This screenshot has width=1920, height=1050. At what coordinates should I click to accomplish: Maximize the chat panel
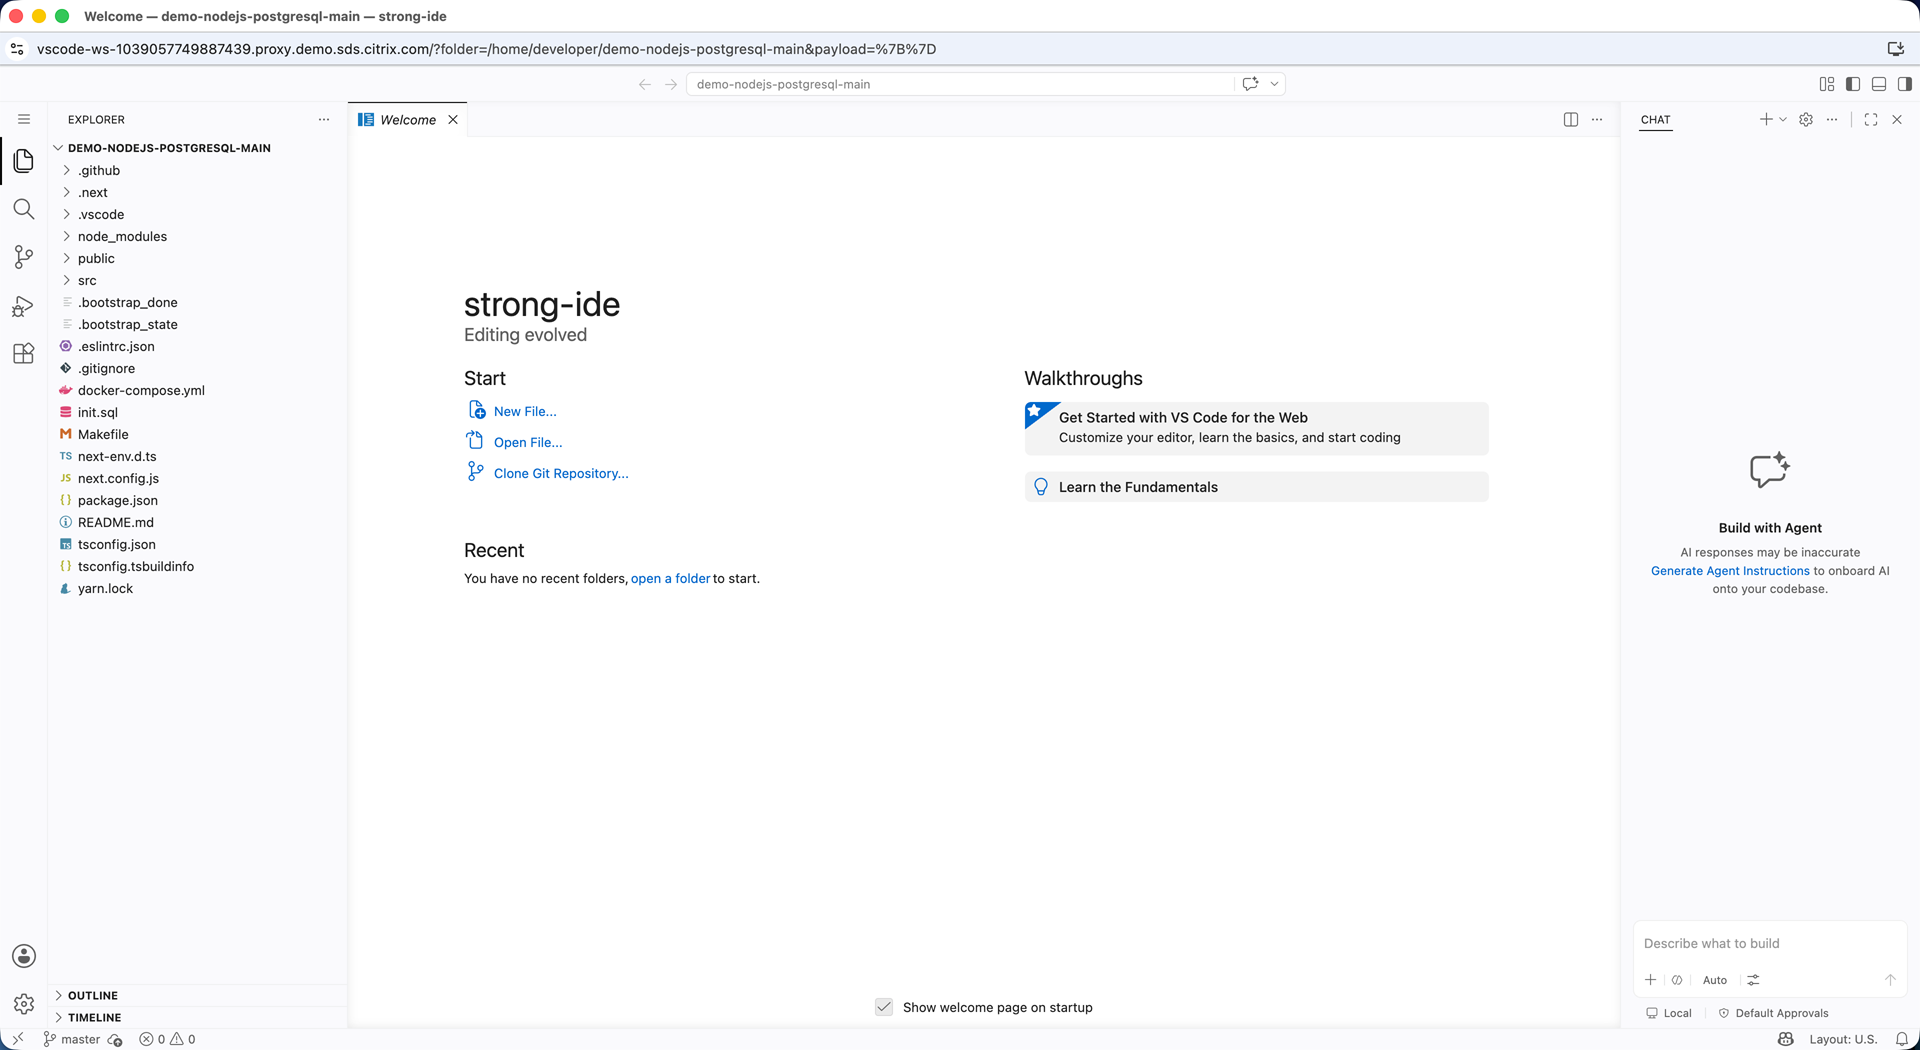(x=1871, y=119)
